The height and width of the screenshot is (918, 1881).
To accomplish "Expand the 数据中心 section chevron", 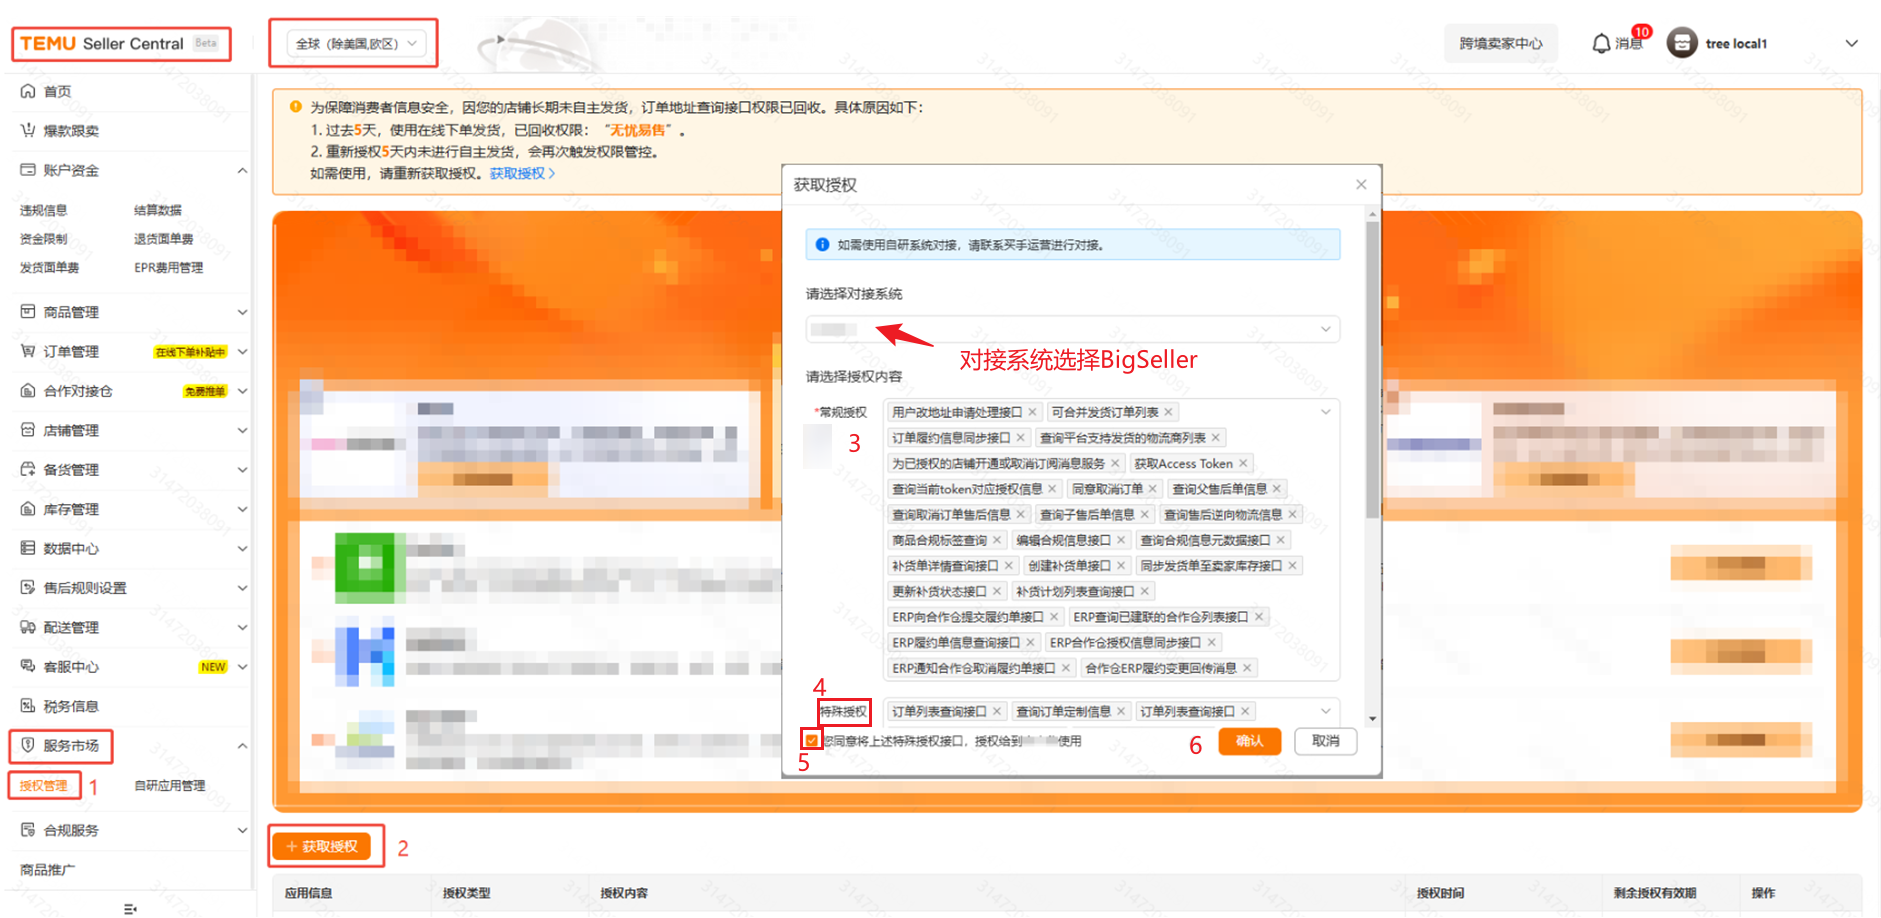I will [x=242, y=548].
